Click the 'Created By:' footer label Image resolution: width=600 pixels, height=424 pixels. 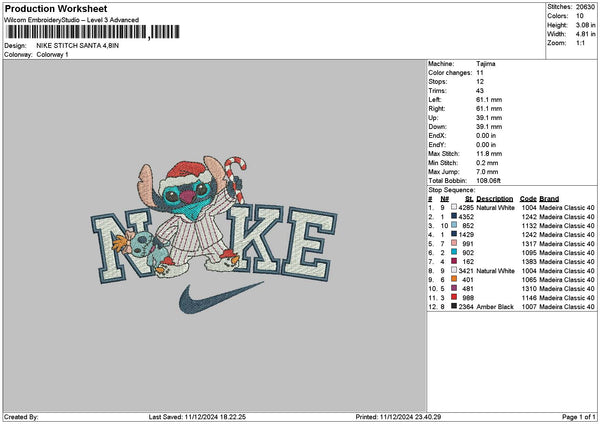tap(21, 417)
